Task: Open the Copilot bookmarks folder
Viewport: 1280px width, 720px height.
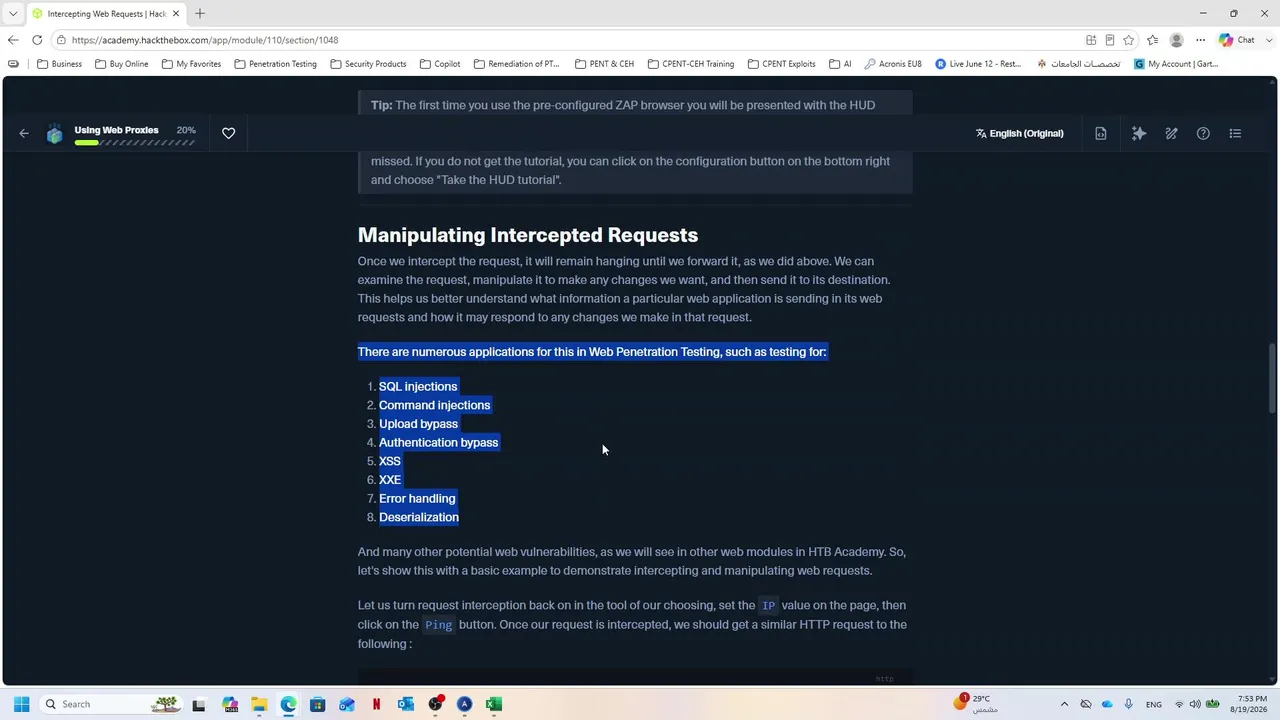Action: (x=440, y=64)
